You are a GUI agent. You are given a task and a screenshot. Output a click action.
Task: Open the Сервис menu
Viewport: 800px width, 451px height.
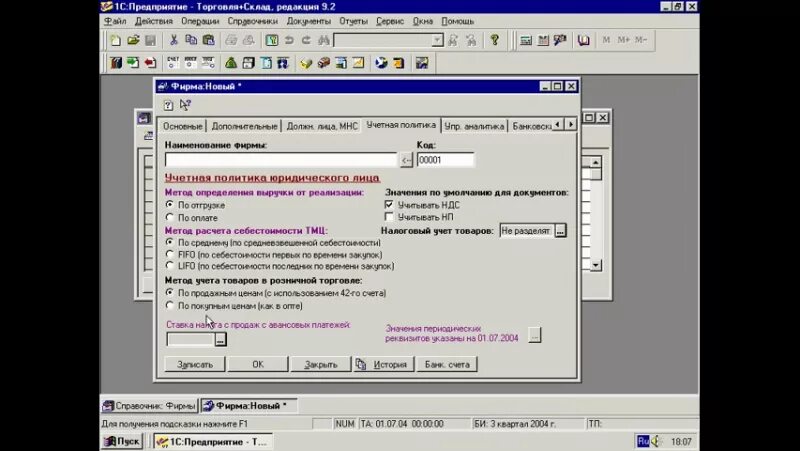click(390, 21)
